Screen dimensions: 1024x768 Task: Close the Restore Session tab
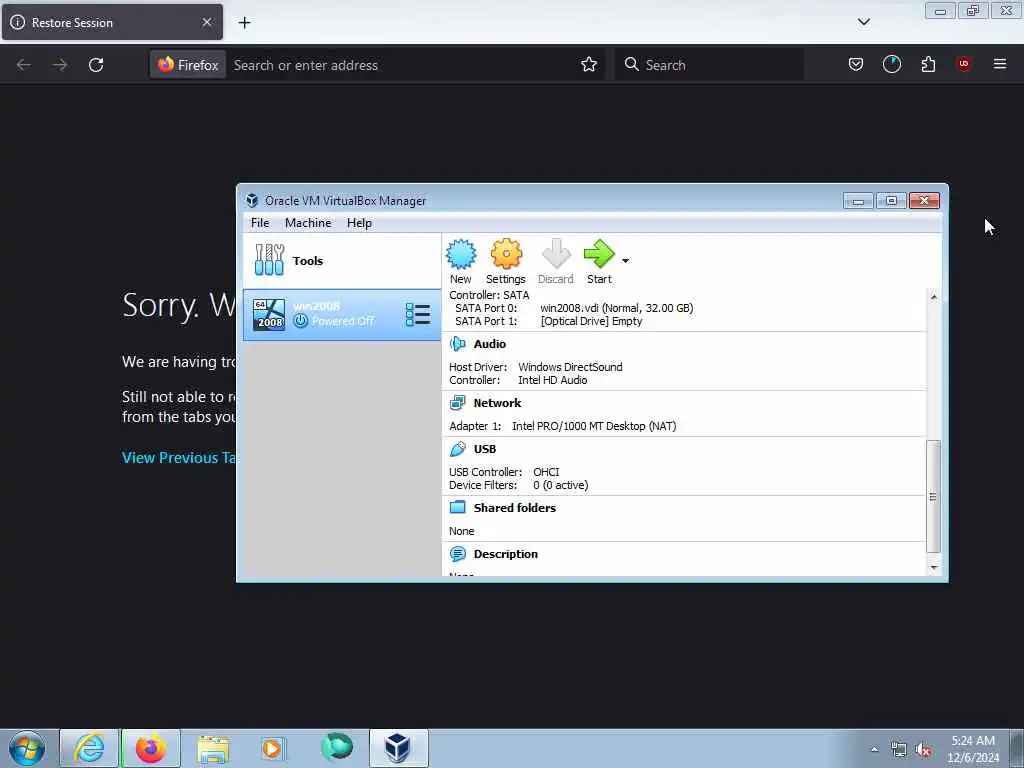207,22
